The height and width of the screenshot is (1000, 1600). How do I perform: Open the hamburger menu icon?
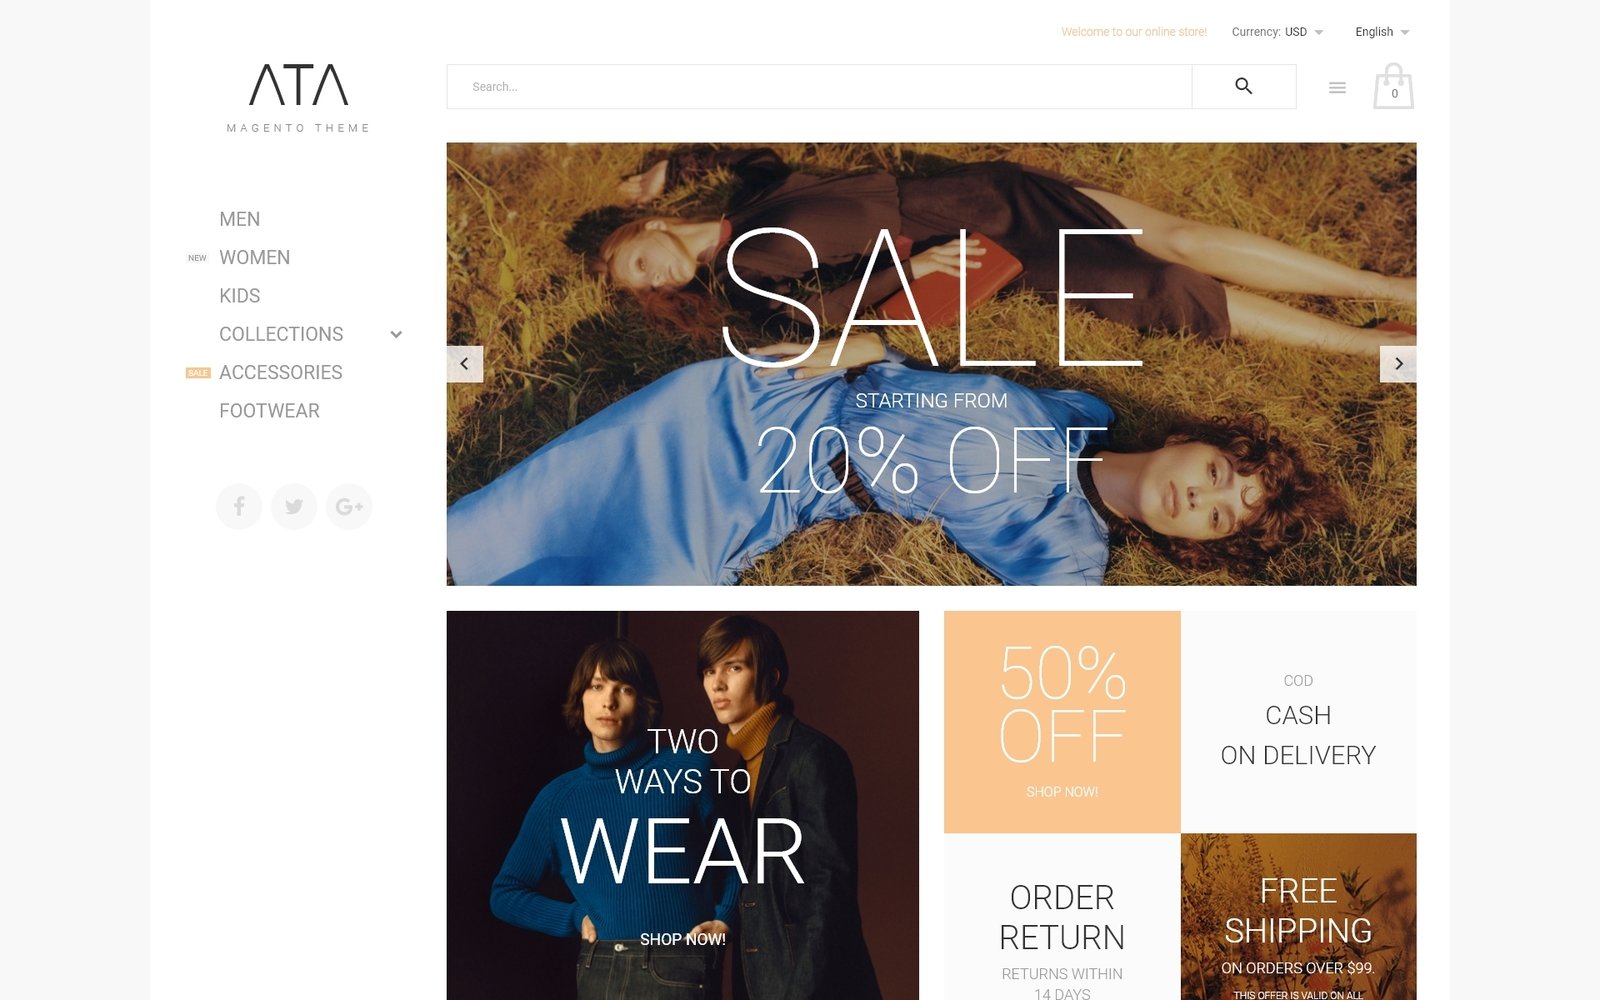pyautogui.click(x=1337, y=88)
